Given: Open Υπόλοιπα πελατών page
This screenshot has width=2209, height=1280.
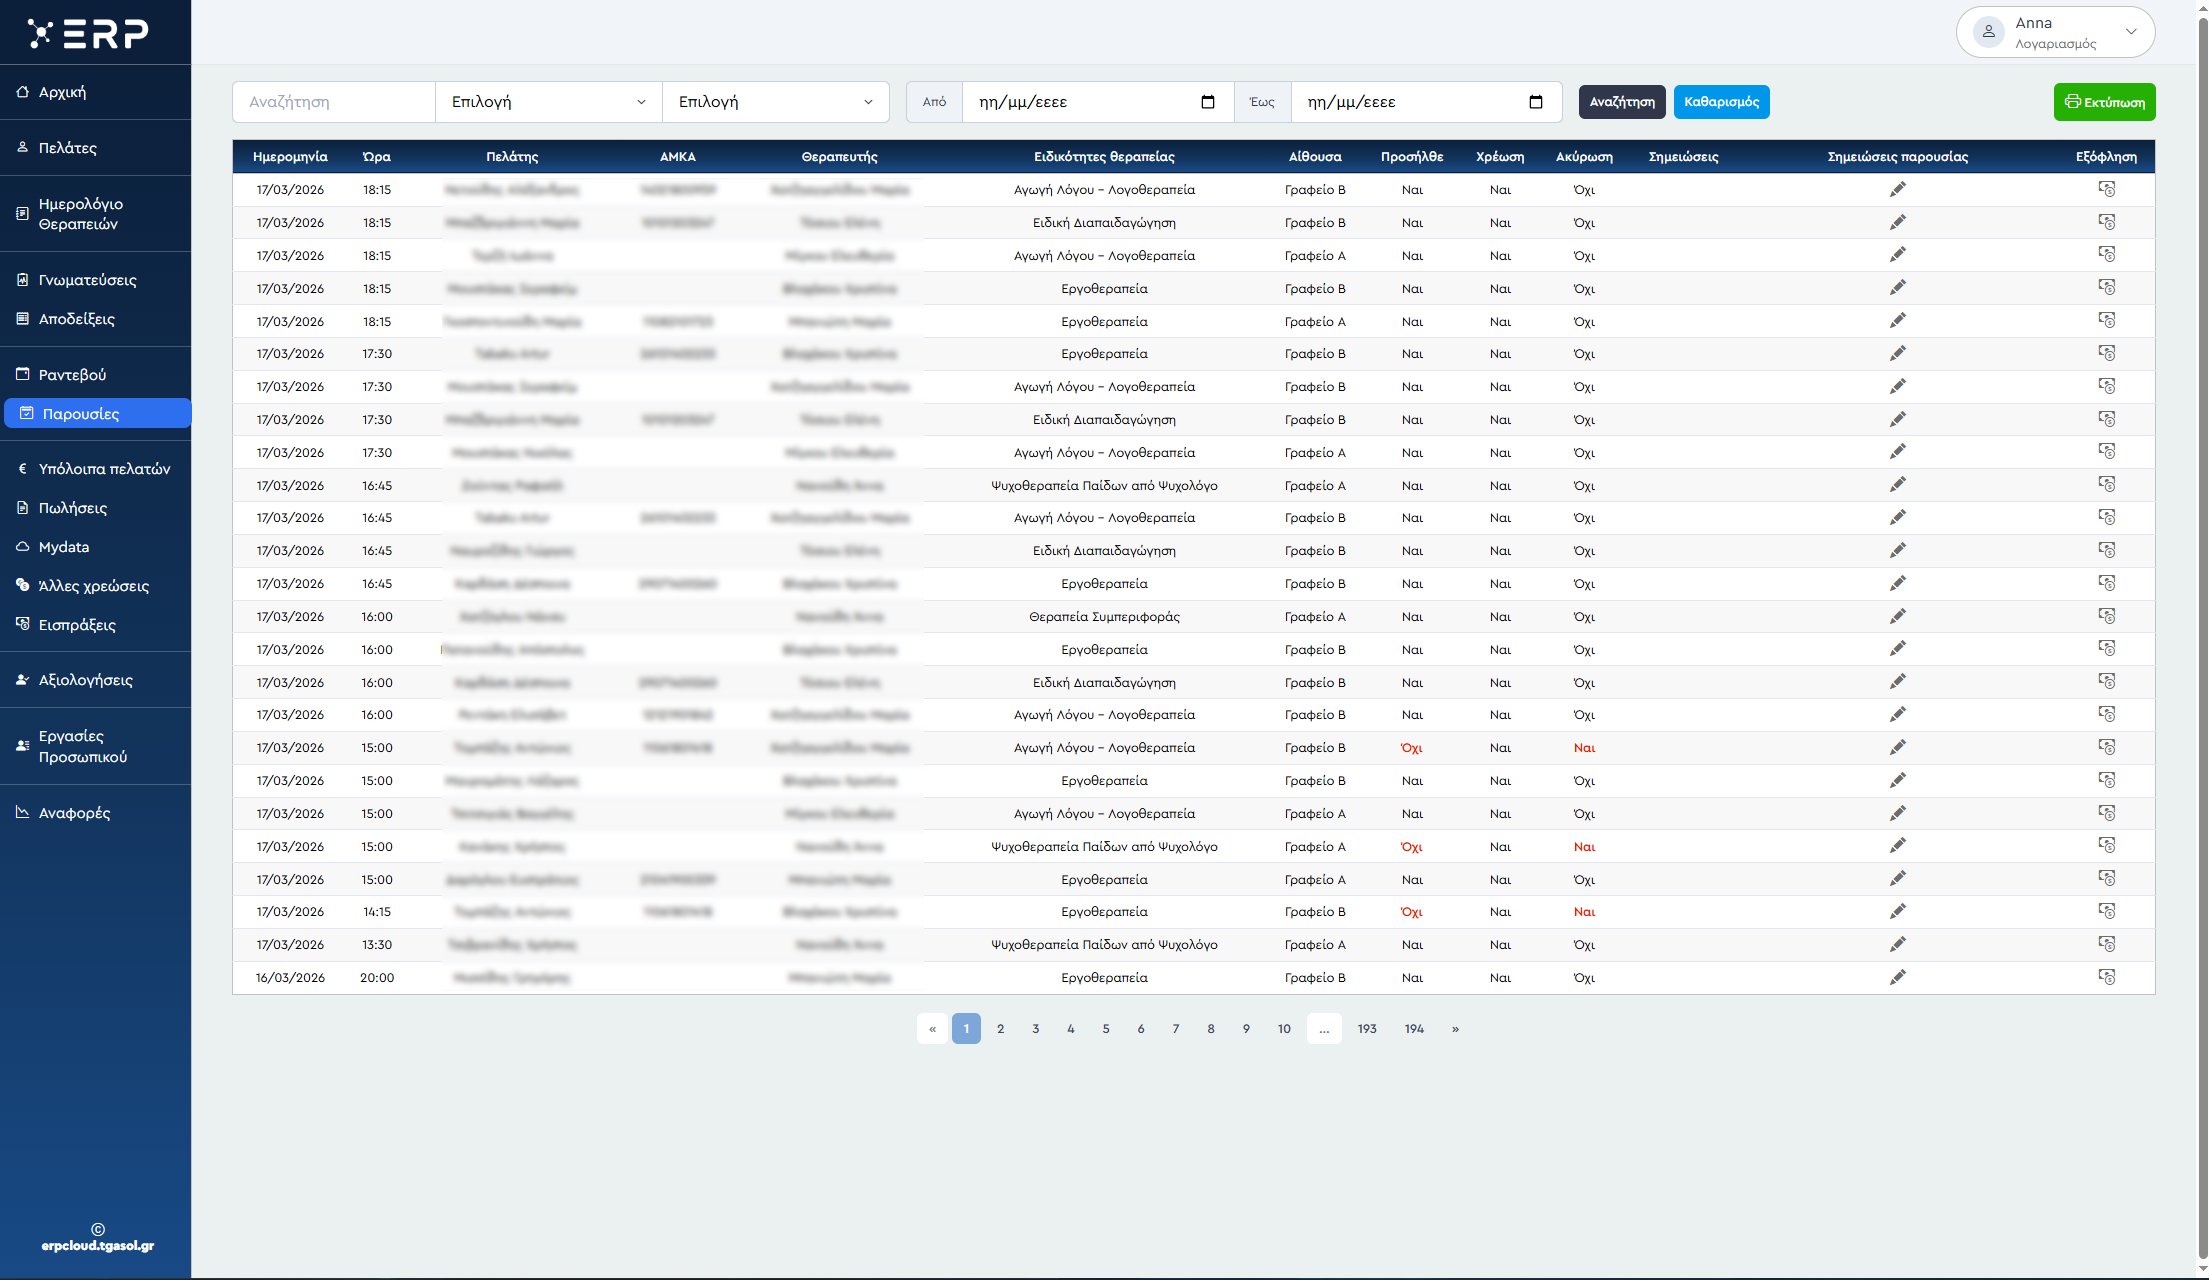Looking at the screenshot, I should pyautogui.click(x=95, y=468).
